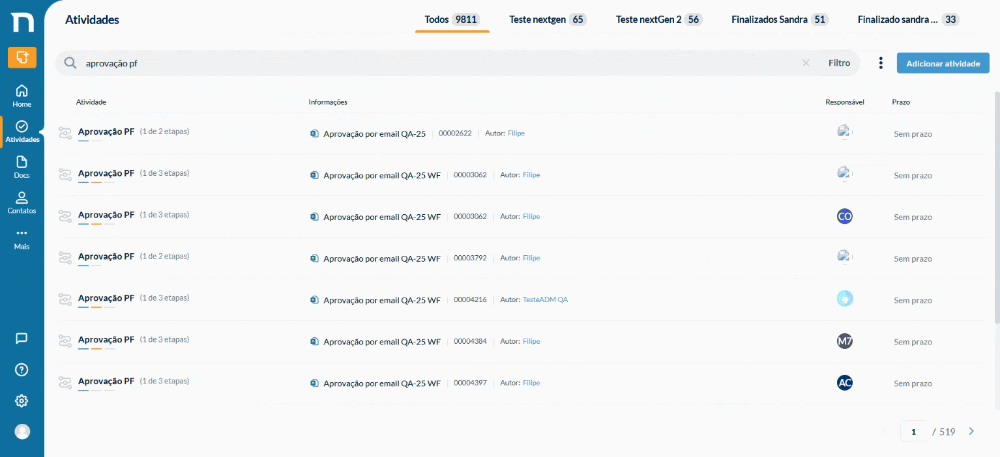Click stage progress bar in row 00004216
Viewport: 1000px width, 457px height.
click(x=96, y=307)
